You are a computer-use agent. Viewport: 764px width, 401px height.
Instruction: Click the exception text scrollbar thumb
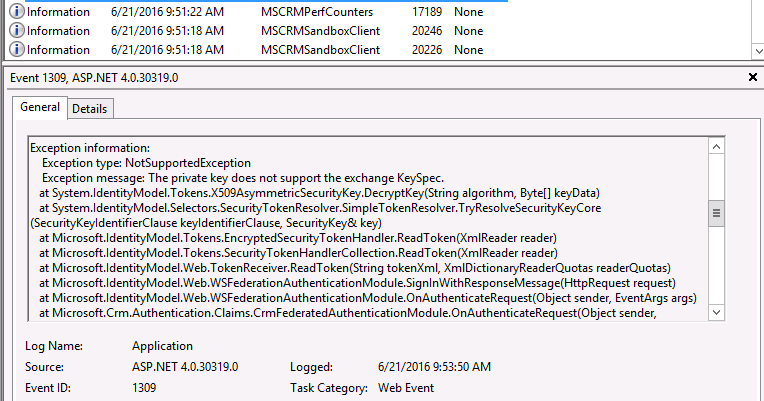(x=716, y=213)
